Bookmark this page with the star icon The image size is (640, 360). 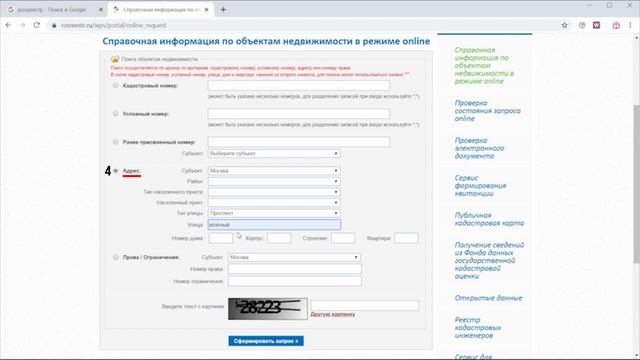[564, 25]
